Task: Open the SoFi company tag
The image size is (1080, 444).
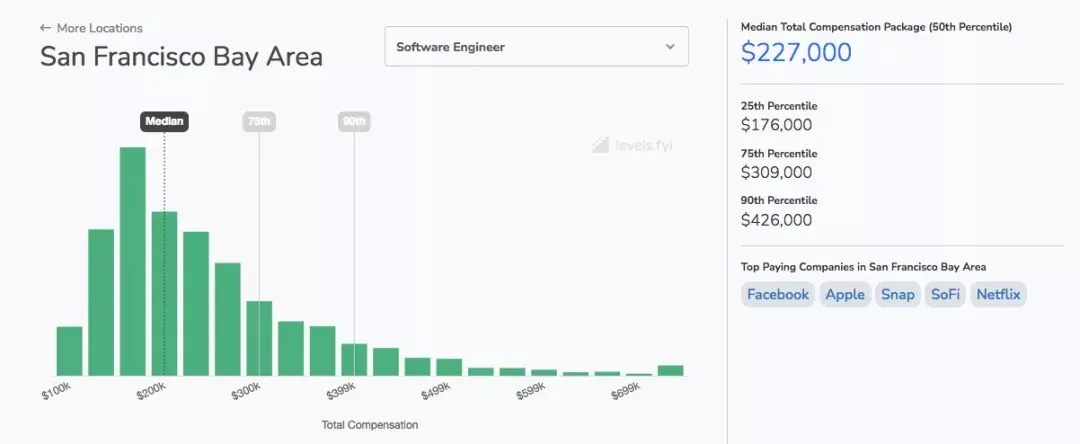Action: (945, 294)
